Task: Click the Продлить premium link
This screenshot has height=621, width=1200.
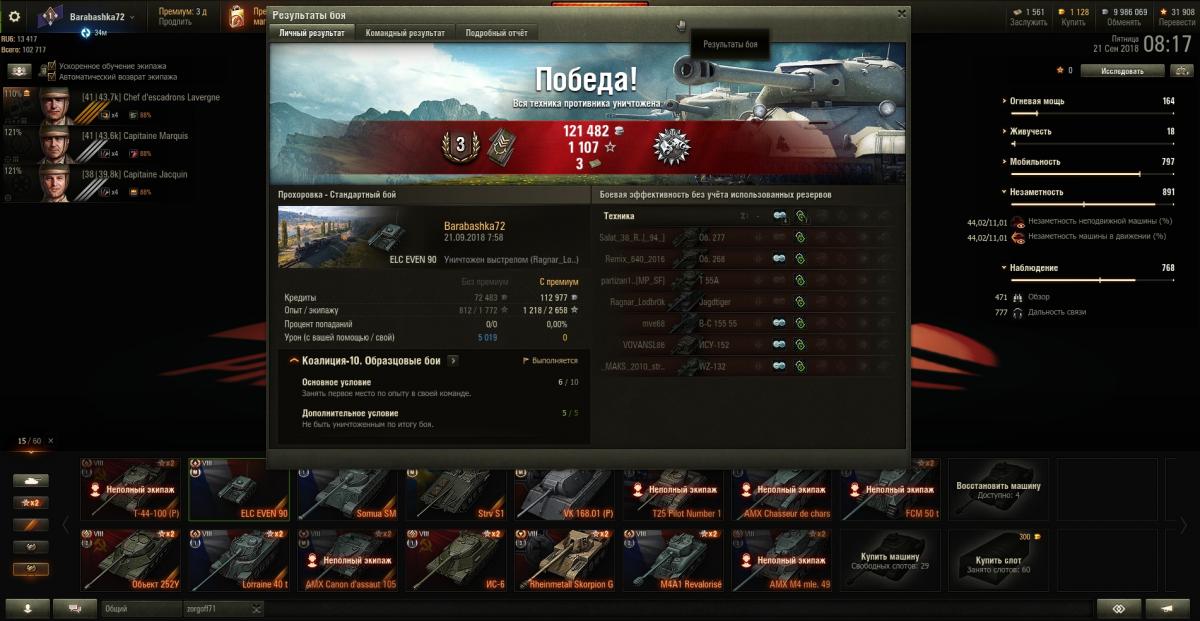Action: pyautogui.click(x=175, y=22)
